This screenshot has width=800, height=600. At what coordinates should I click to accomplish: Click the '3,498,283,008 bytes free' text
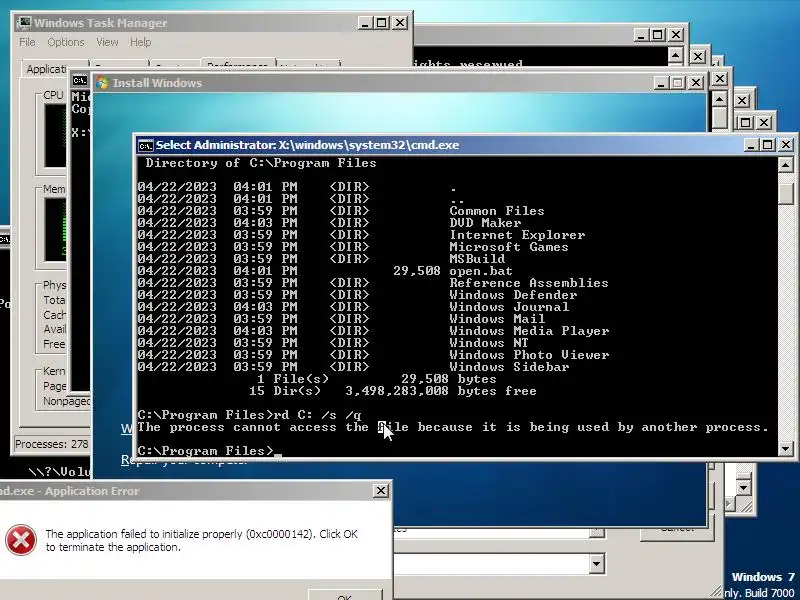[x=441, y=391]
